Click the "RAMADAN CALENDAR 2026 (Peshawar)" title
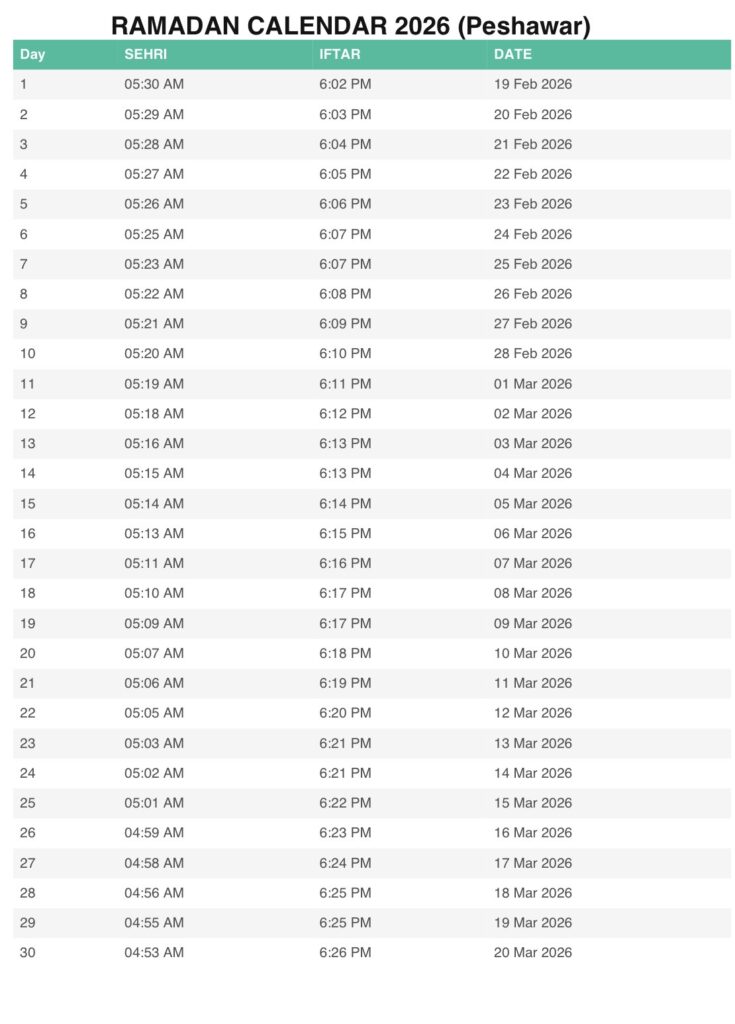Screen dimensions: 735x1024 350,25
